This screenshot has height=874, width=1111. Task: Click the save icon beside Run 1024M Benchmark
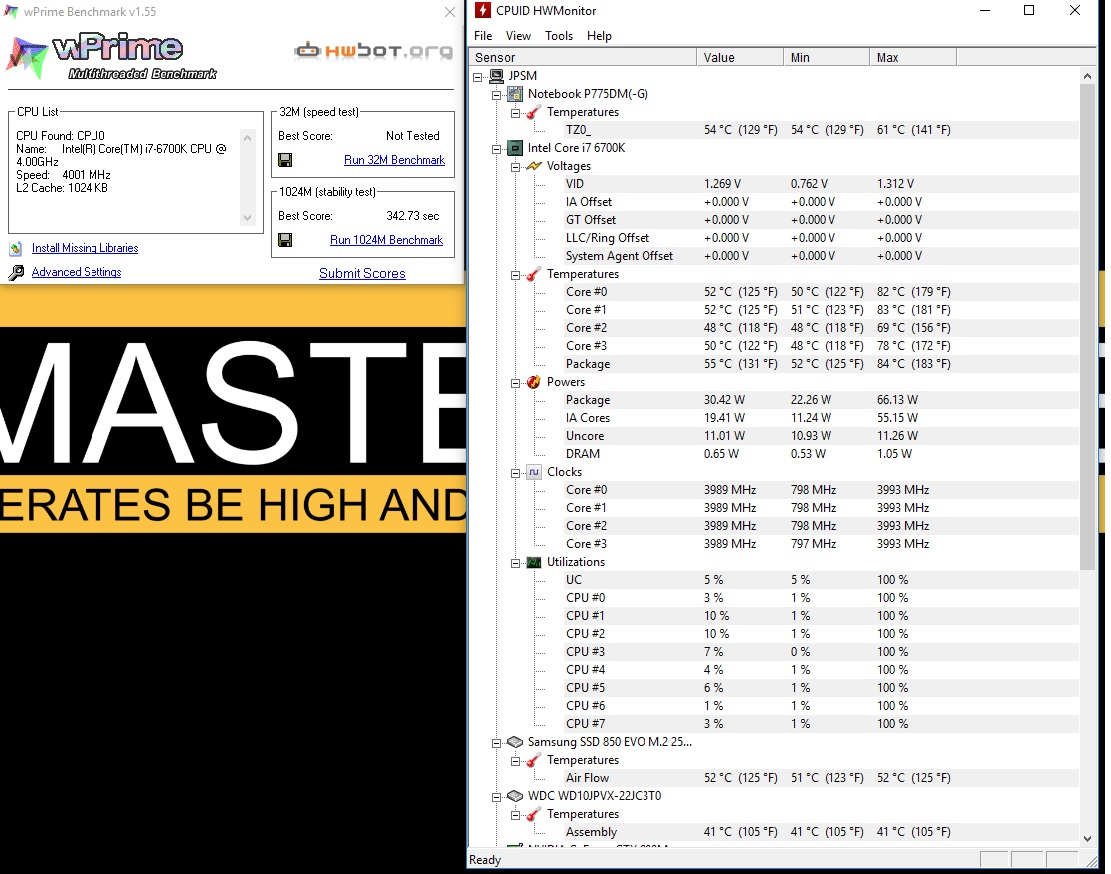click(x=285, y=240)
